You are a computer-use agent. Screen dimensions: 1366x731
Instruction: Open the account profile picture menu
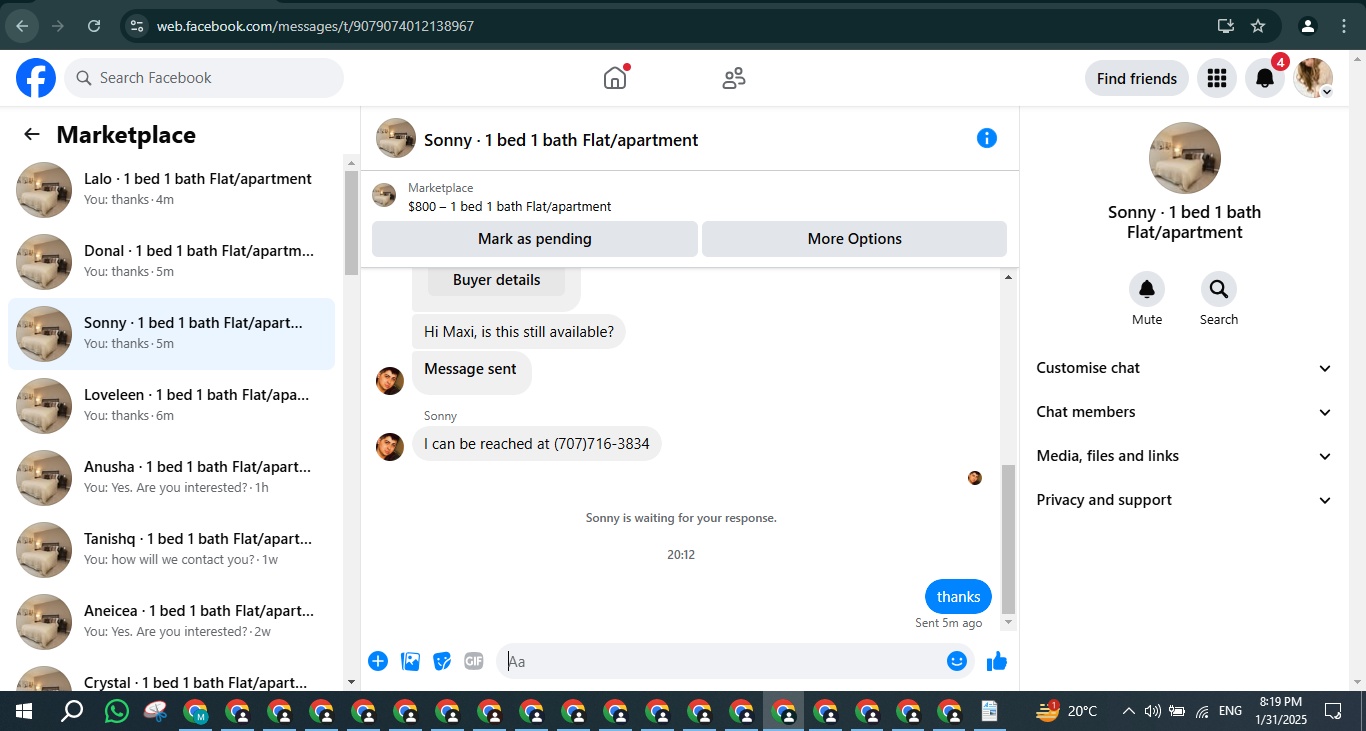click(1313, 78)
